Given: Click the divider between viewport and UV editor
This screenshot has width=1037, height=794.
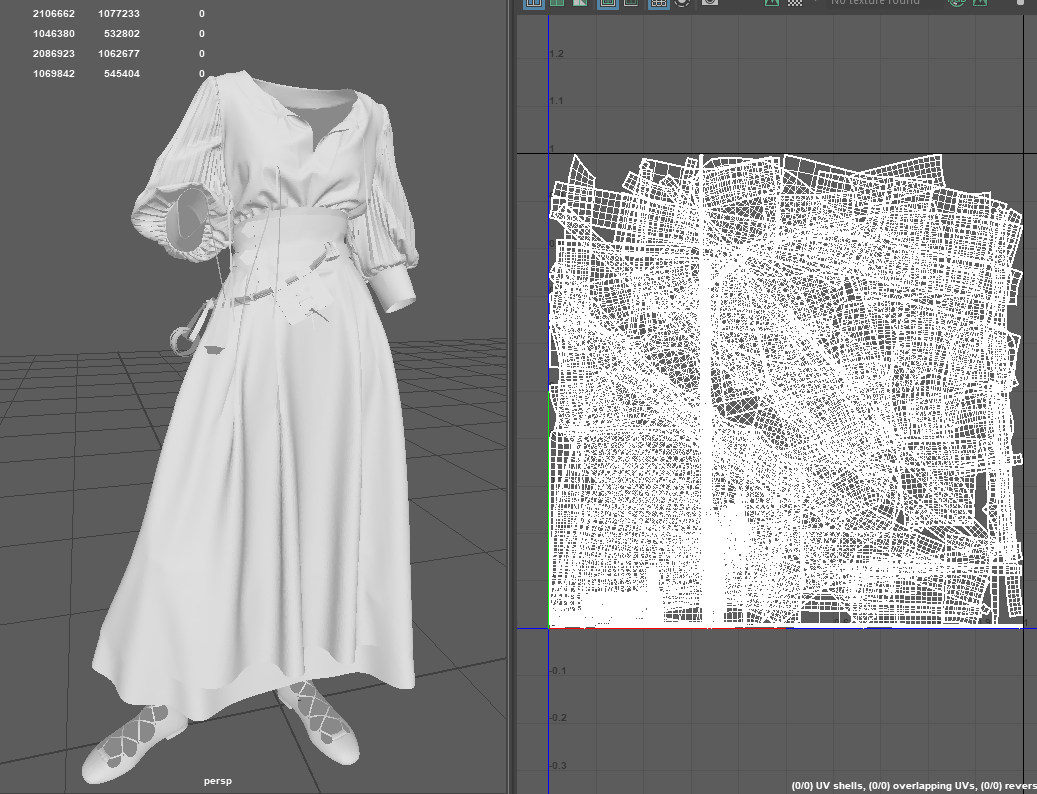Looking at the screenshot, I should coord(510,400).
